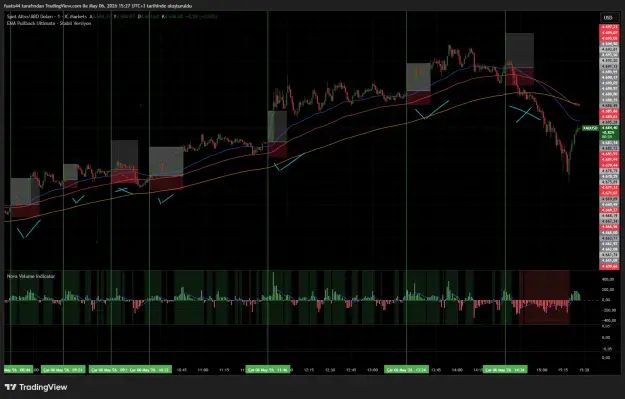Click the 15:30 tick on the time axis
The width and height of the screenshot is (625, 399).
coord(584,370)
